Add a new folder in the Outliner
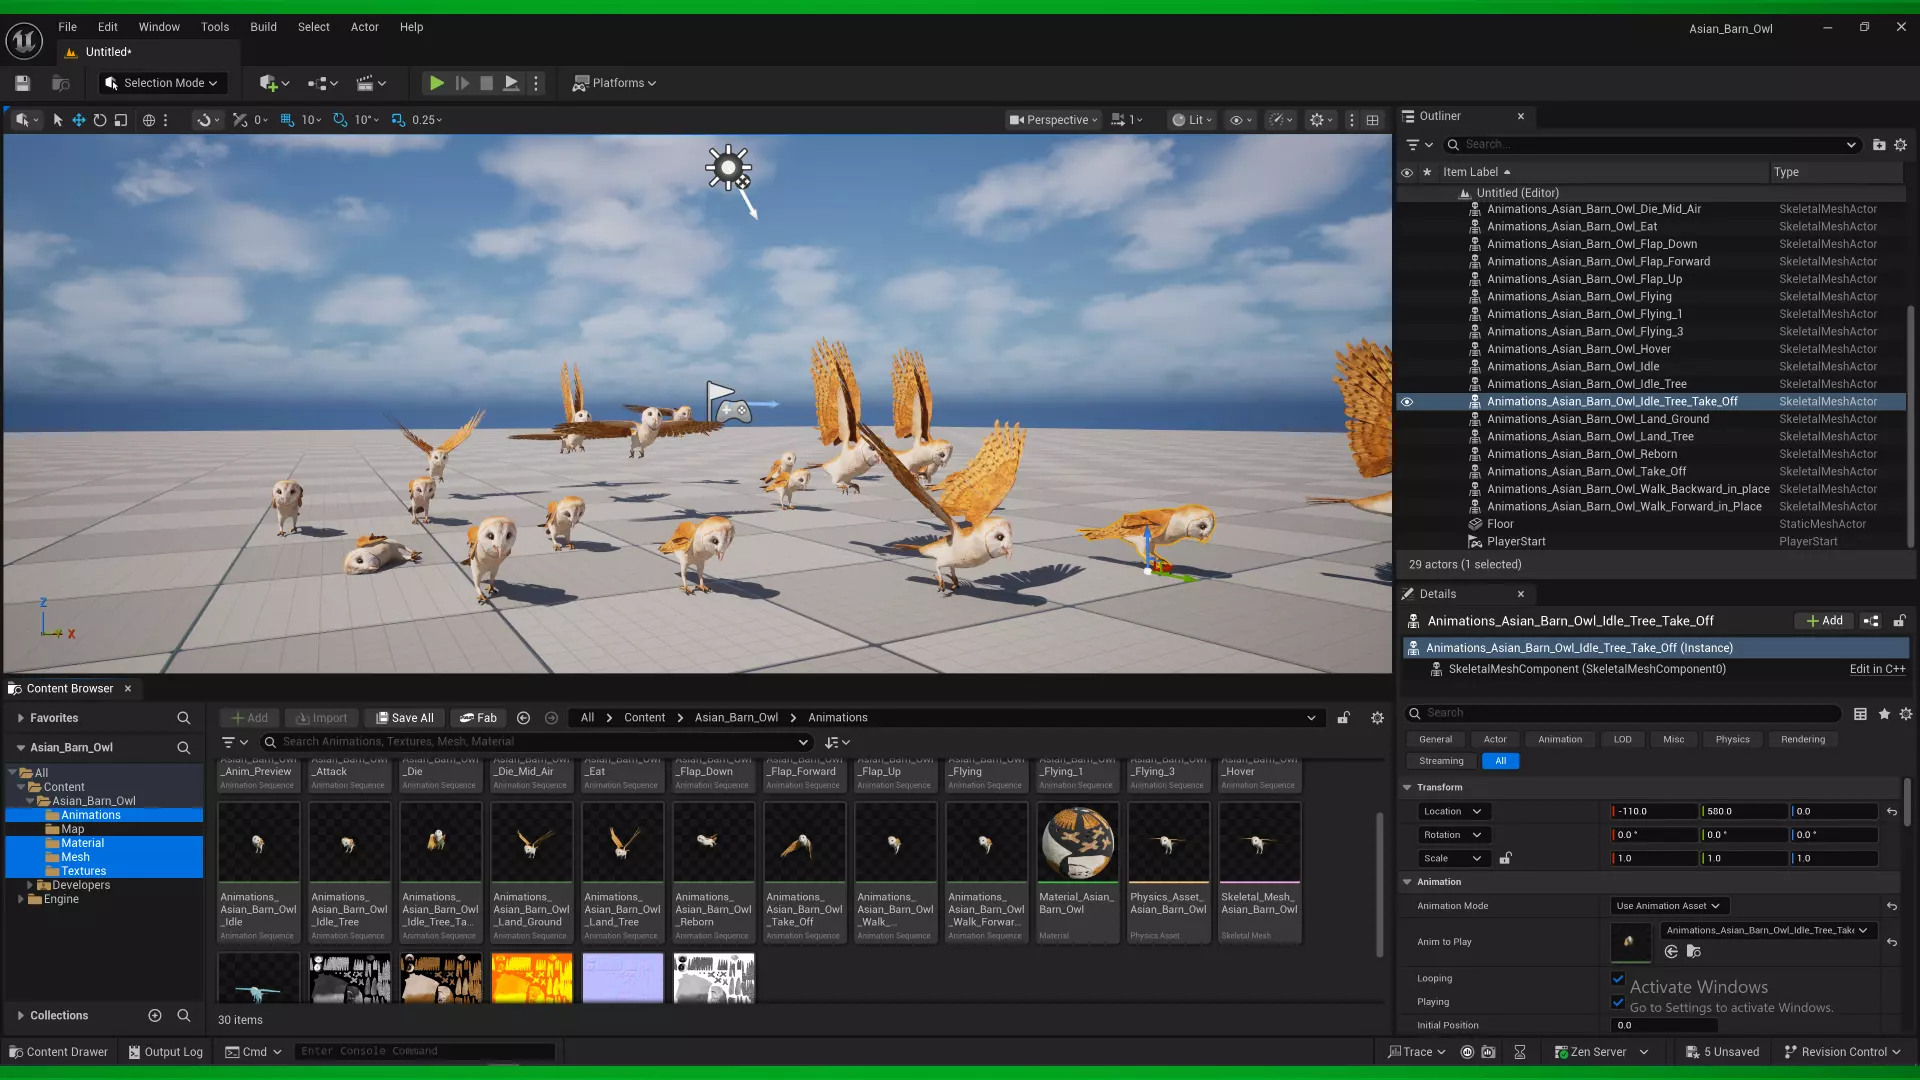Screen dimensions: 1920x1080 1879,145
